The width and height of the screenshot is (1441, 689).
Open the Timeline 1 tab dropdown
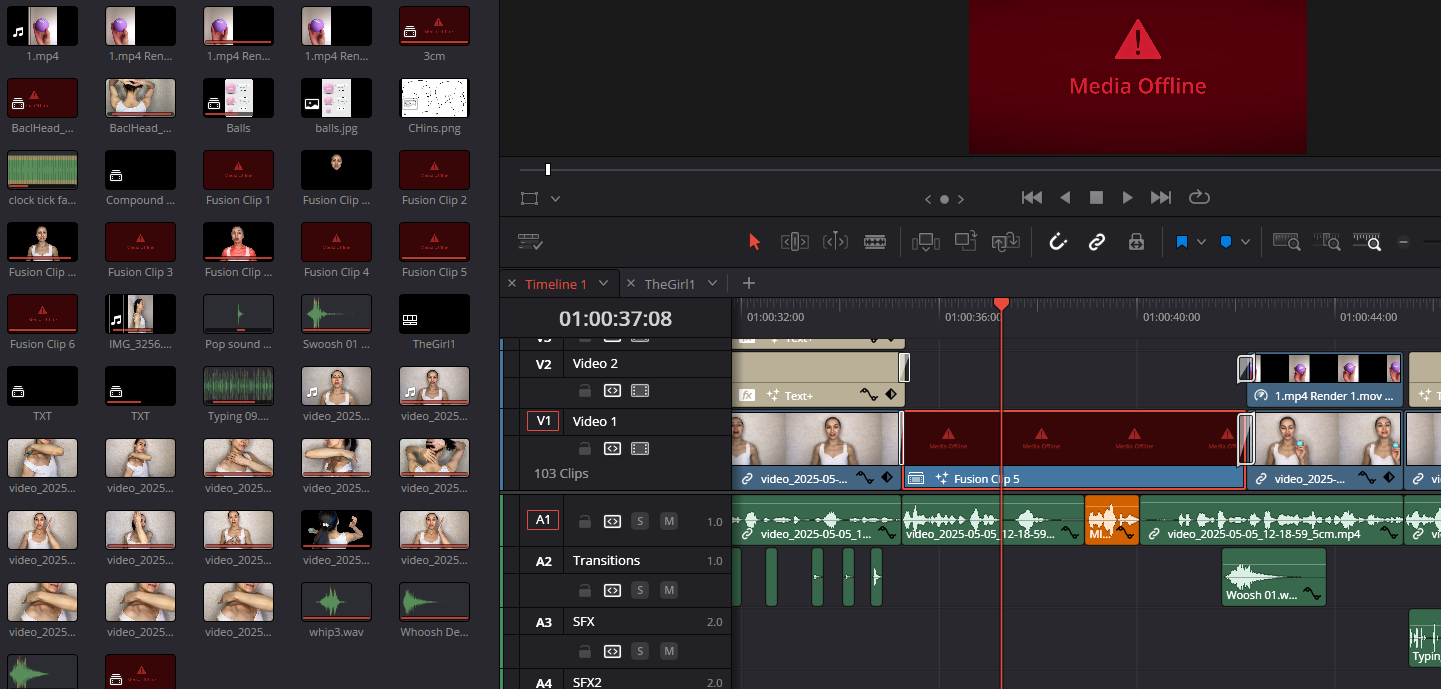603,284
